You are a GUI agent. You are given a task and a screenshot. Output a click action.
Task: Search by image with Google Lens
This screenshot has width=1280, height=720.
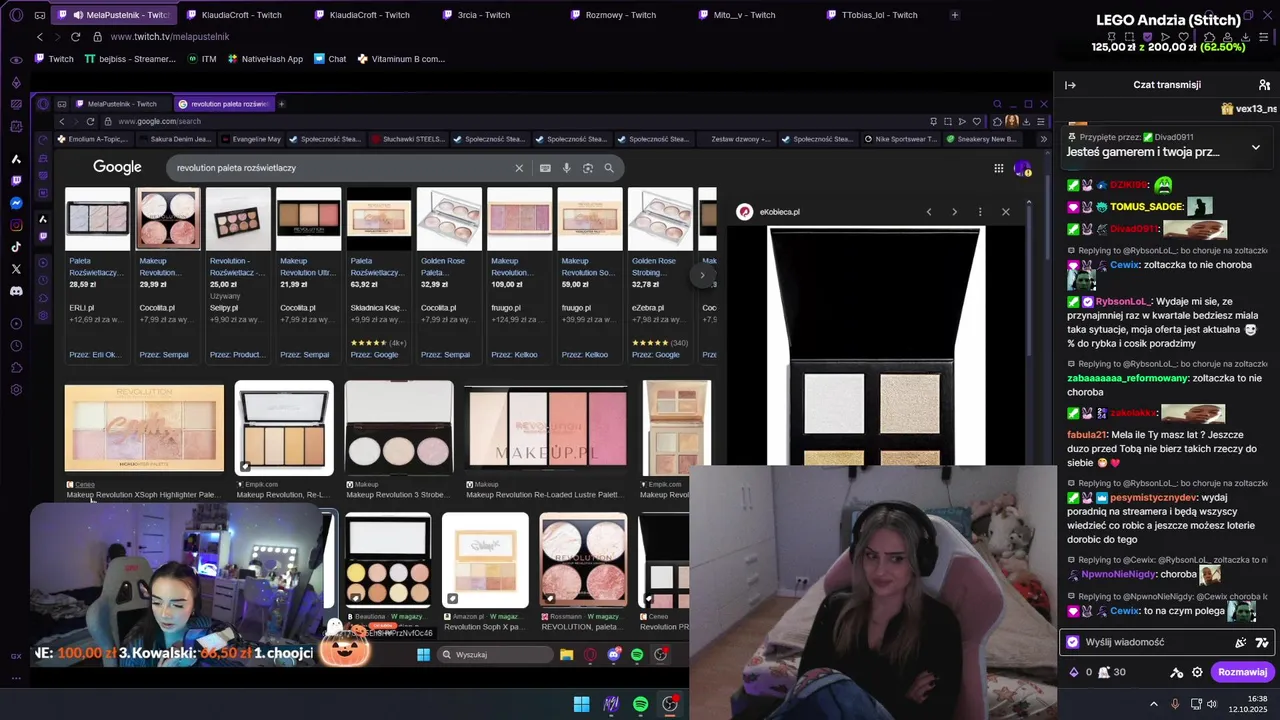(x=588, y=168)
